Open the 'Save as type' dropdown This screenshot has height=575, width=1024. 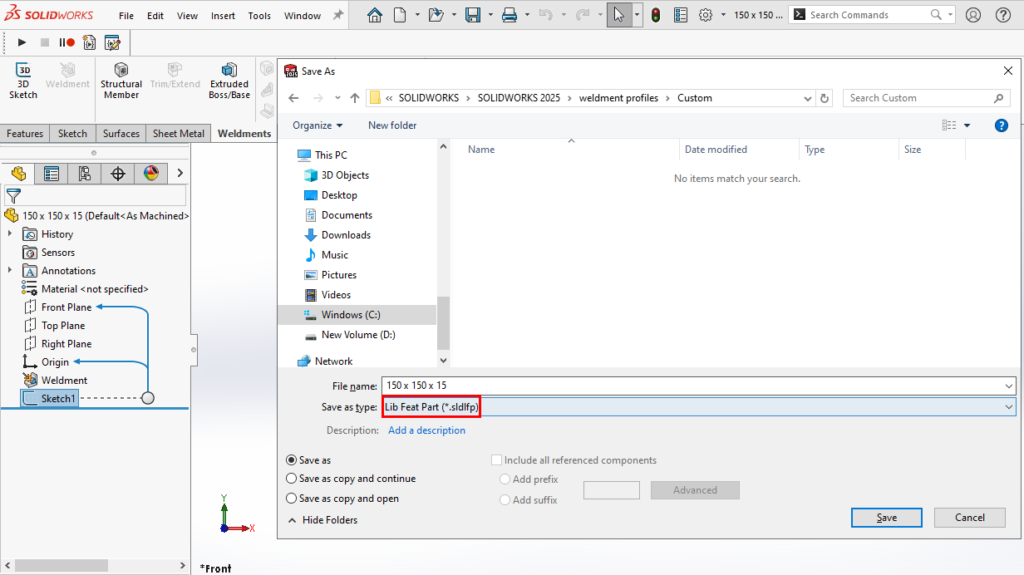point(1008,407)
